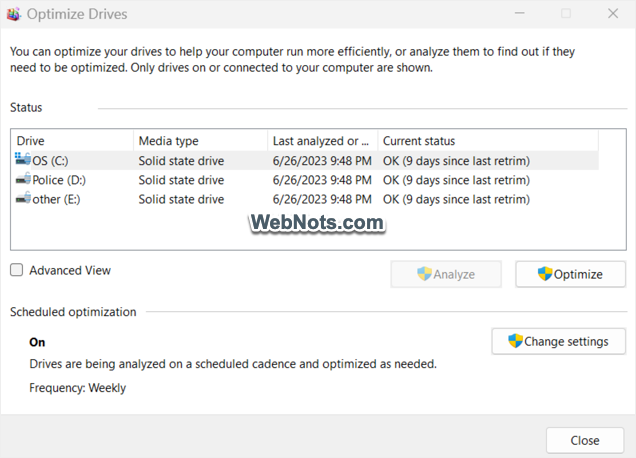636x458 pixels.
Task: Click the Close button at bottom
Action: point(585,440)
